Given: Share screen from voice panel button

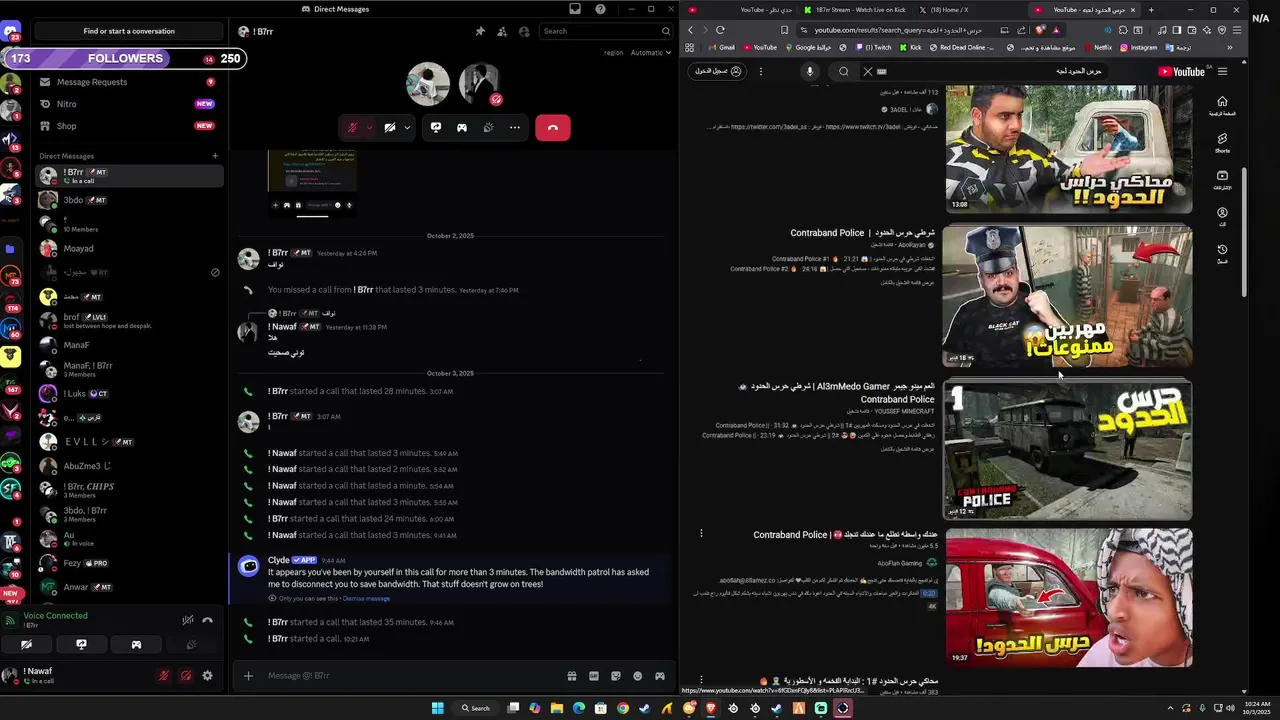Looking at the screenshot, I should (82, 645).
